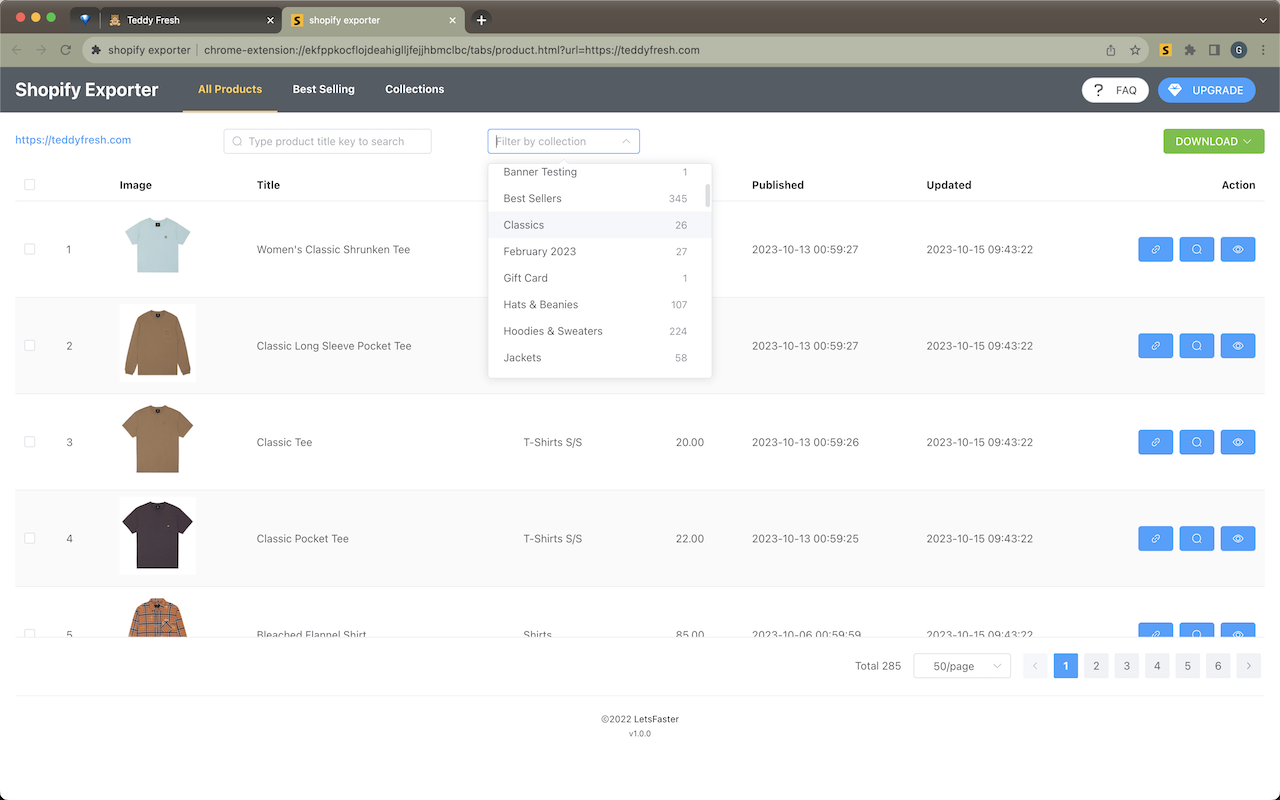1280x800 pixels.
Task: Choose Jackets collection option
Action: click(x=599, y=358)
